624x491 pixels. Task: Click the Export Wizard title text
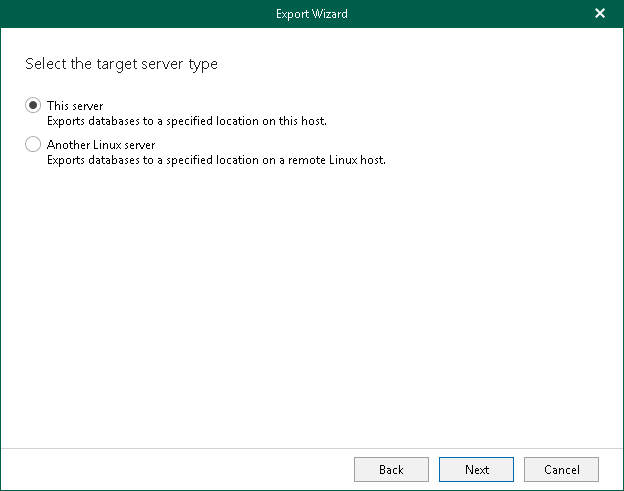312,14
